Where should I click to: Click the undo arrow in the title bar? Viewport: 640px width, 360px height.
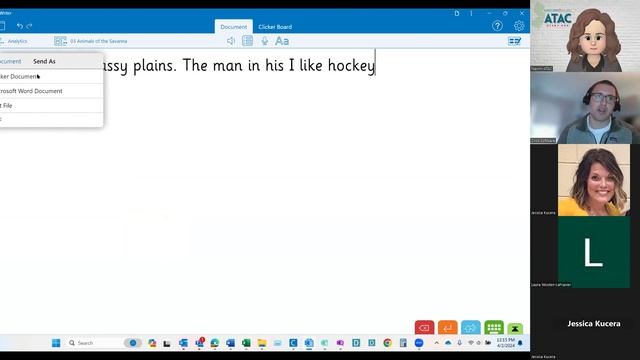click(x=20, y=26)
